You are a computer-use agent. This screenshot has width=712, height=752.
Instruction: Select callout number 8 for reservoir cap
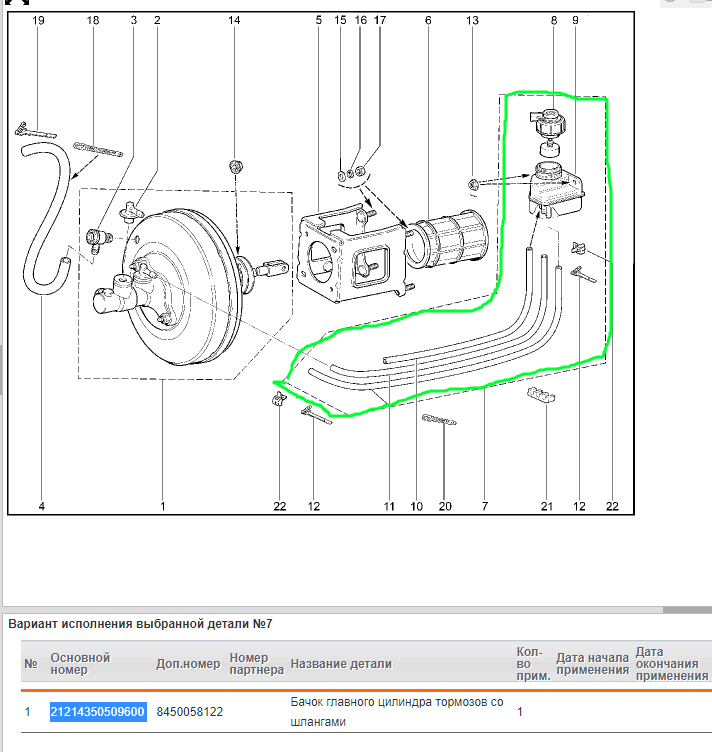[x=554, y=21]
